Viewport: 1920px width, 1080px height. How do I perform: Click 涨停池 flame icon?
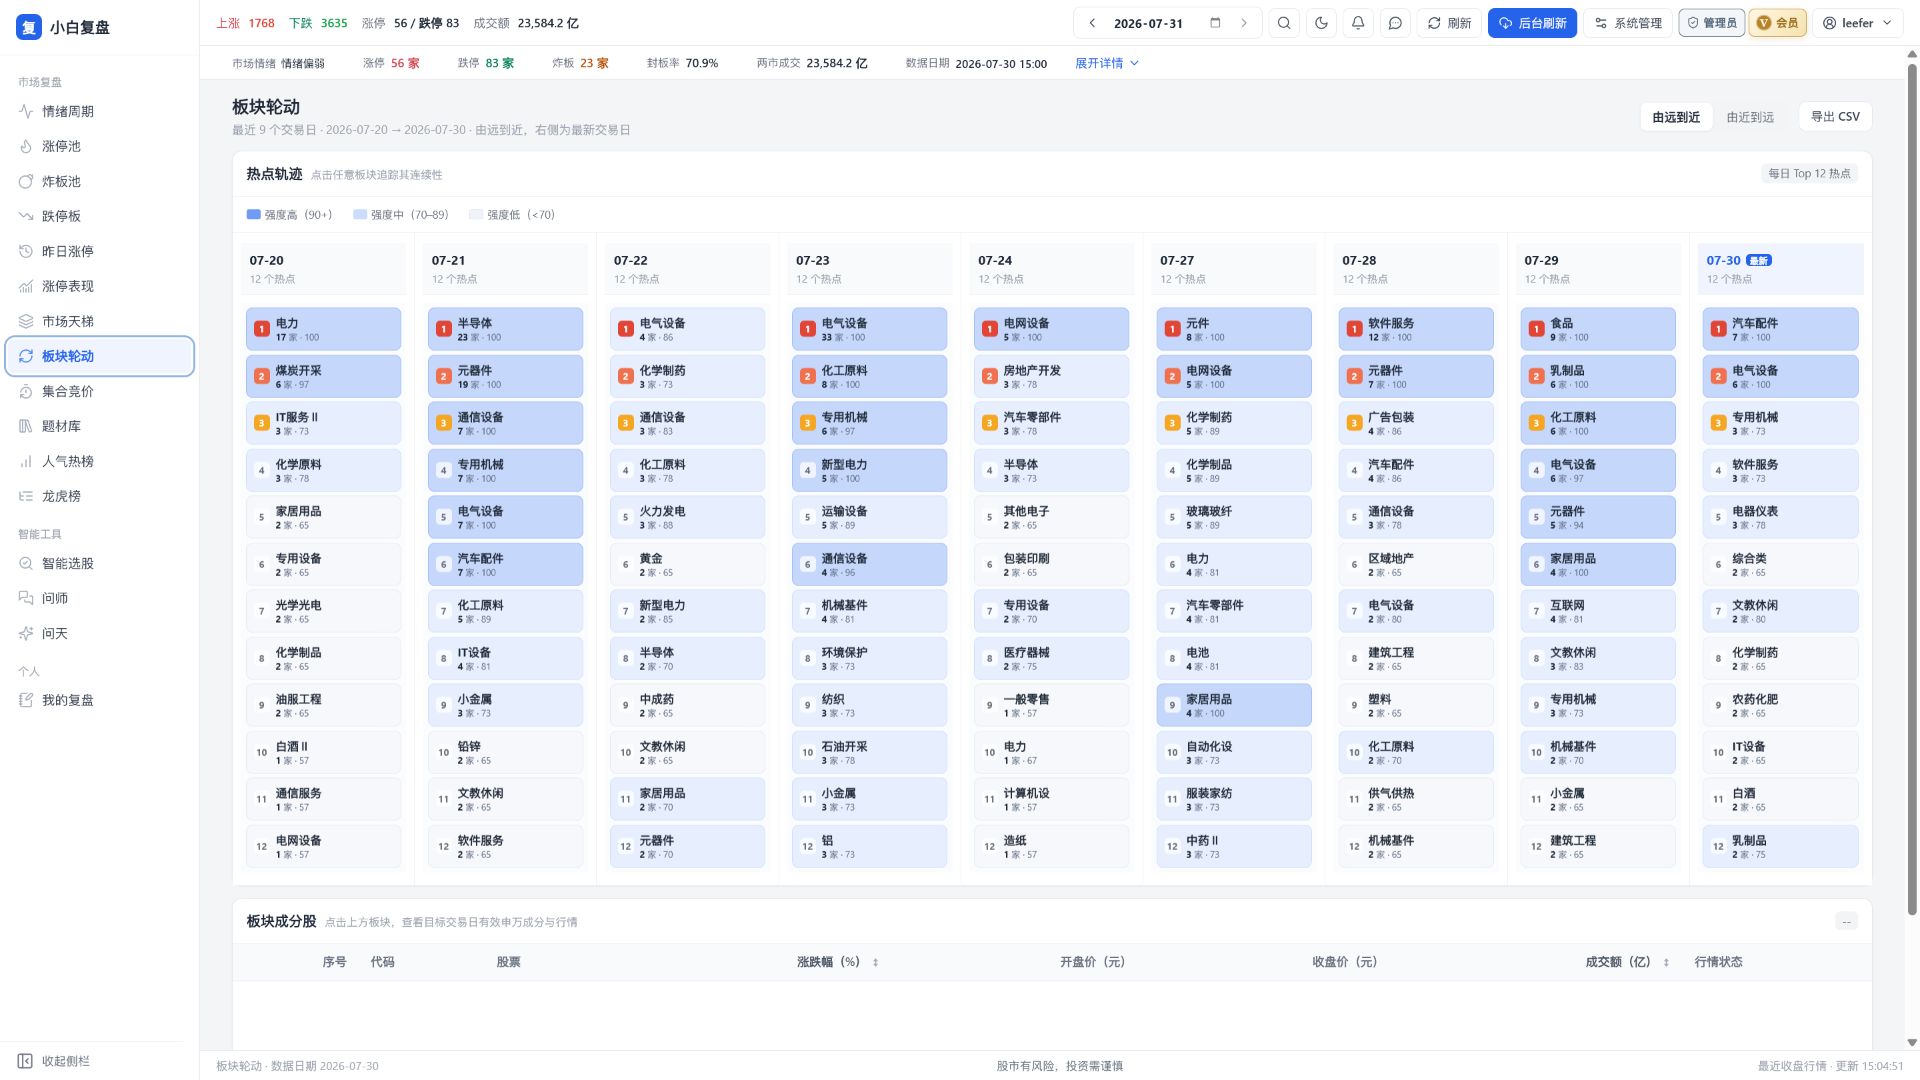(26, 146)
